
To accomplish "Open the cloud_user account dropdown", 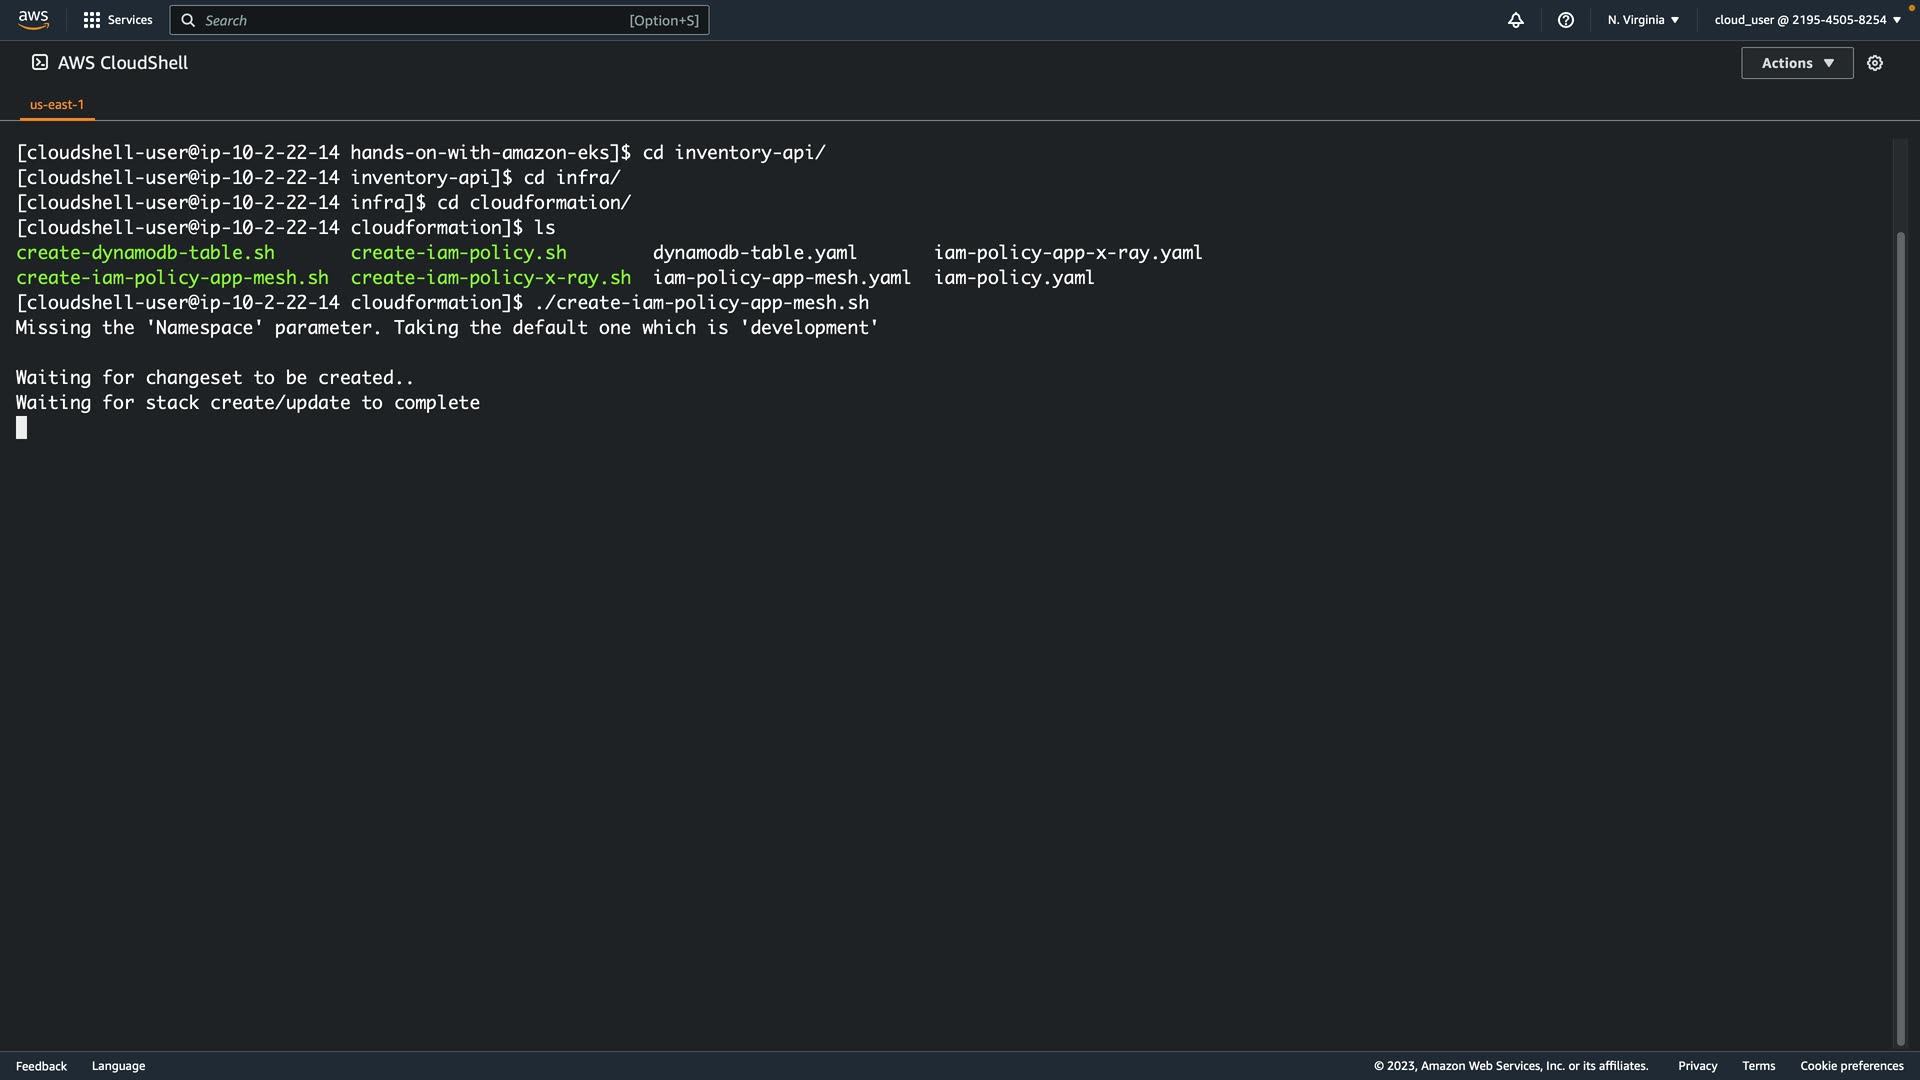I will click(x=1806, y=20).
